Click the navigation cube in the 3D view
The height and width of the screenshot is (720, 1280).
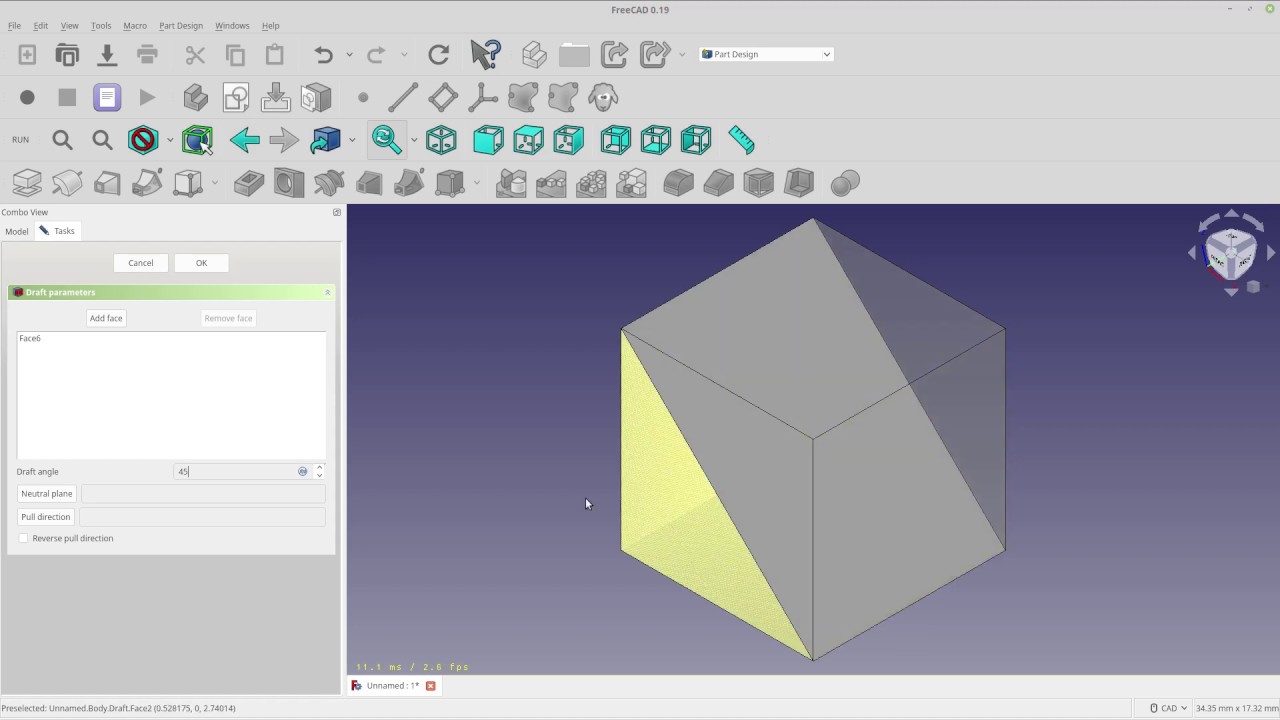[1231, 252]
